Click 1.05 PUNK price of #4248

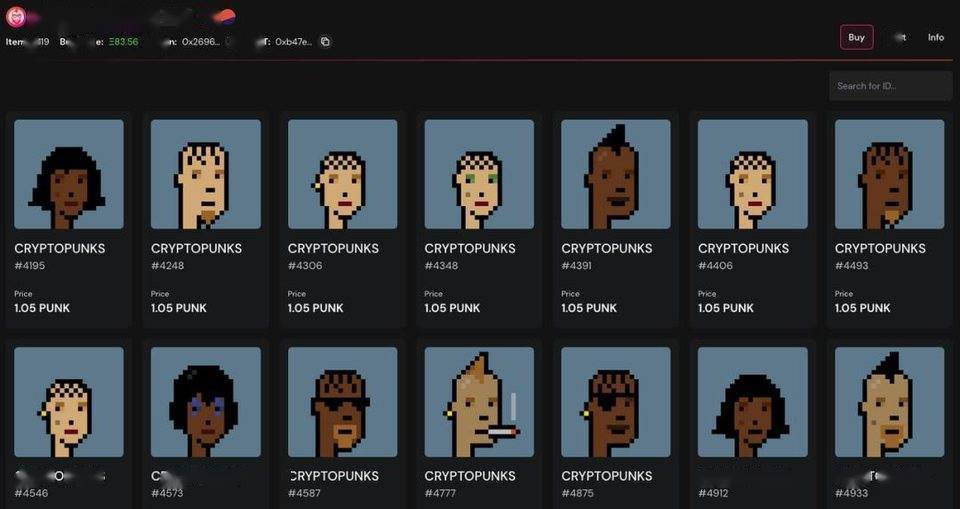(179, 308)
